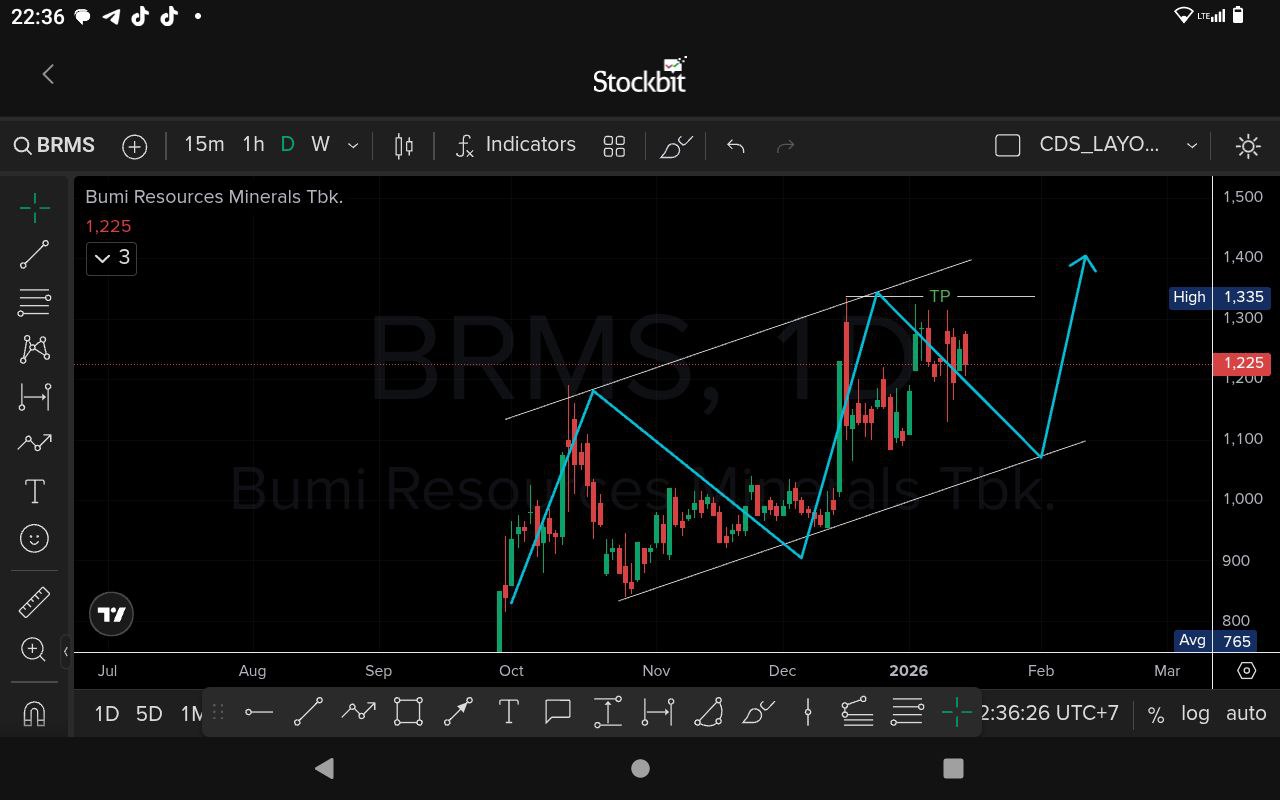1280x800 pixels.
Task: Open the emoji sticker tool
Action: (x=34, y=539)
